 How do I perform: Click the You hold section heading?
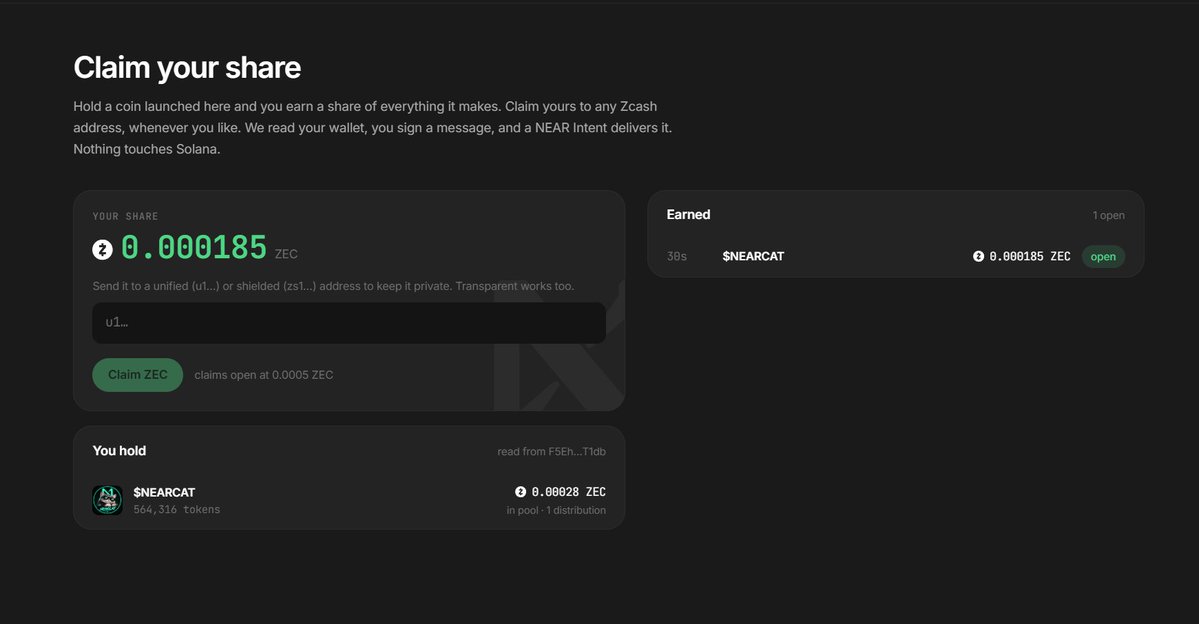pos(119,450)
